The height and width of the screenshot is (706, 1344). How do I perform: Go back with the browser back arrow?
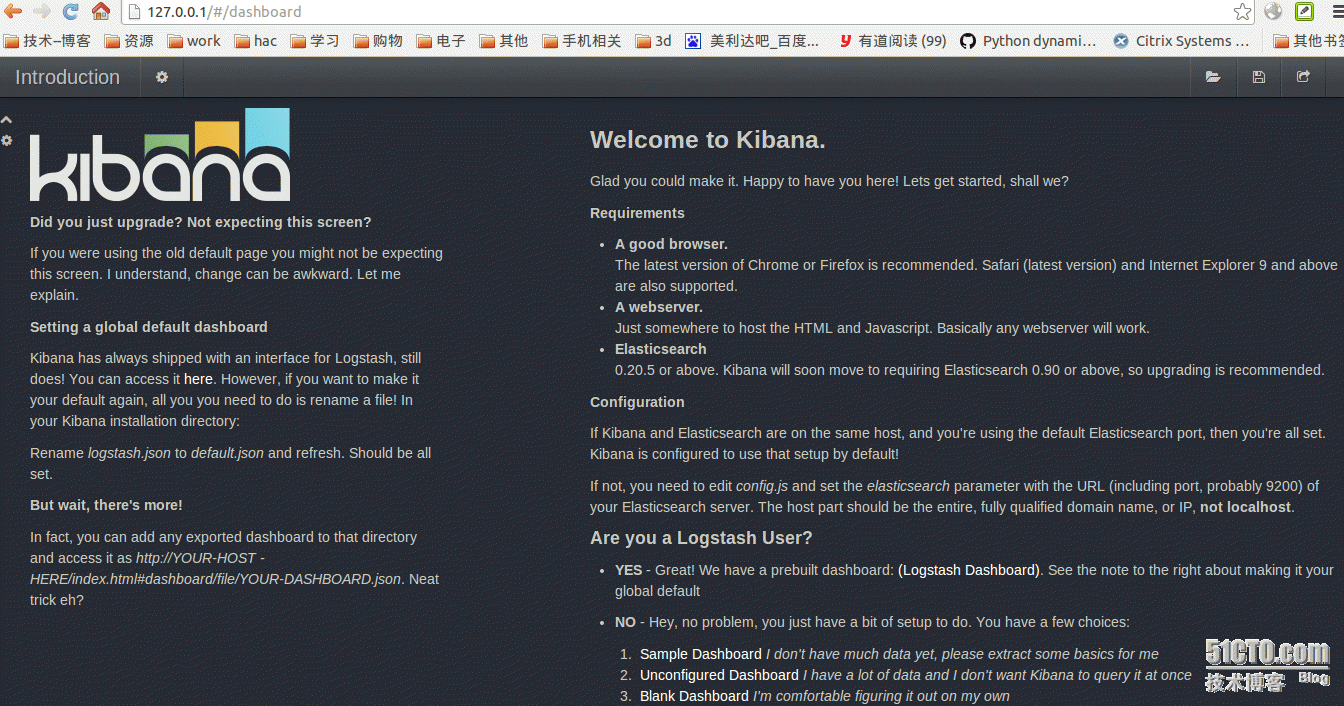(13, 12)
